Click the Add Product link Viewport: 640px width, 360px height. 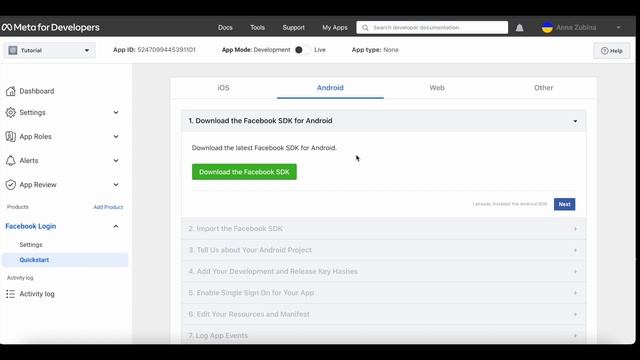(x=108, y=207)
